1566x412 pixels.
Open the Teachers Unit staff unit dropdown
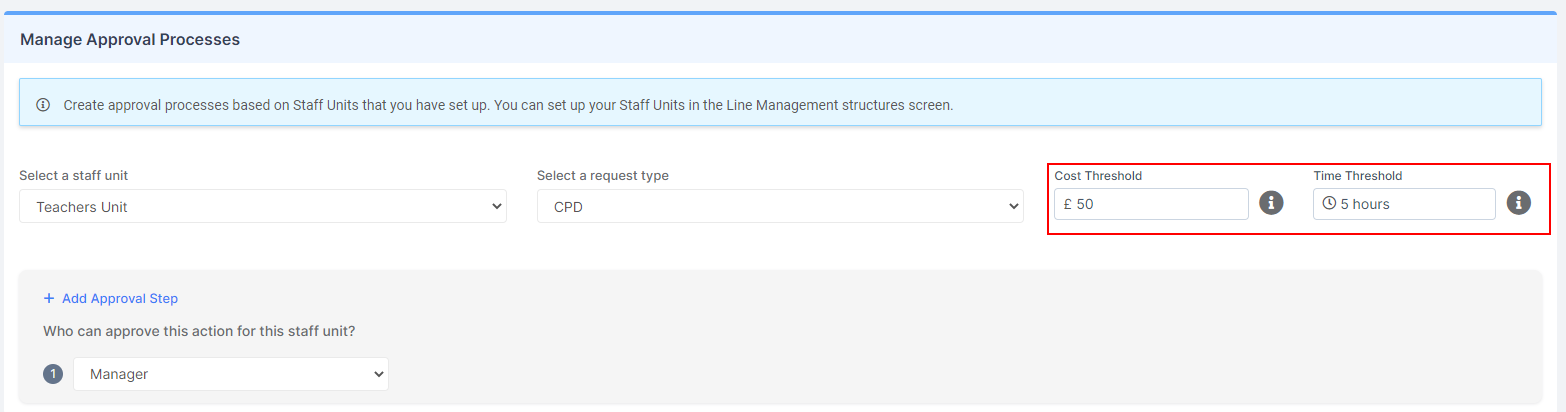(x=262, y=207)
